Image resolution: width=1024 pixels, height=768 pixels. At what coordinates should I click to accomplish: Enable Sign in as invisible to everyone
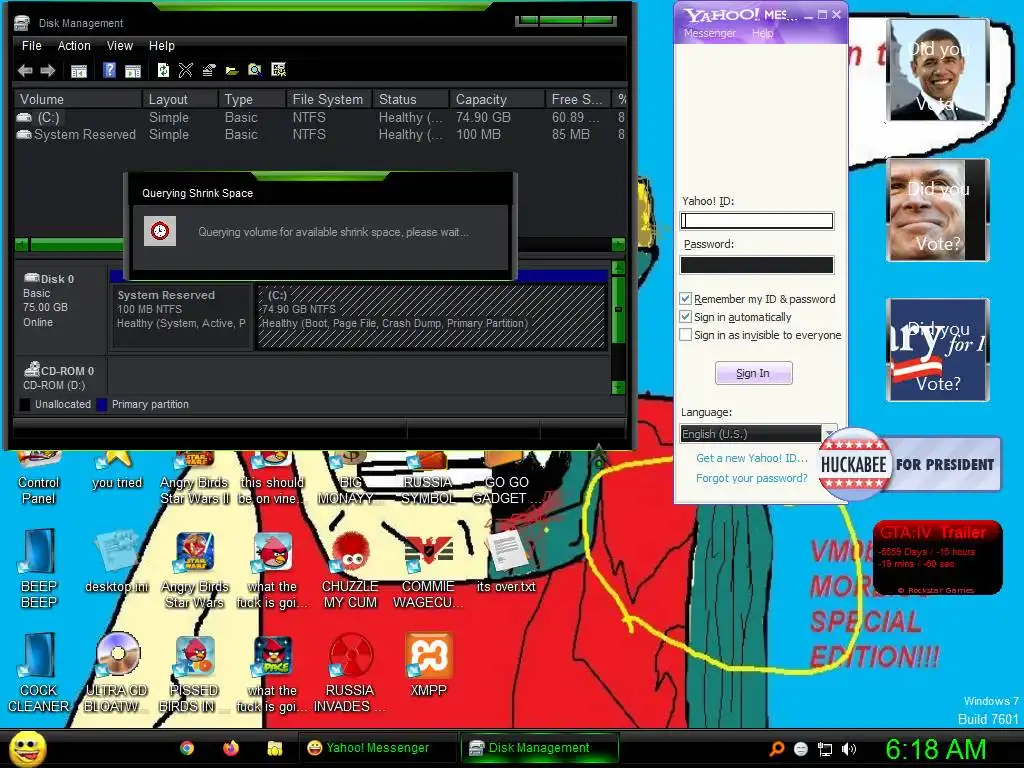685,335
